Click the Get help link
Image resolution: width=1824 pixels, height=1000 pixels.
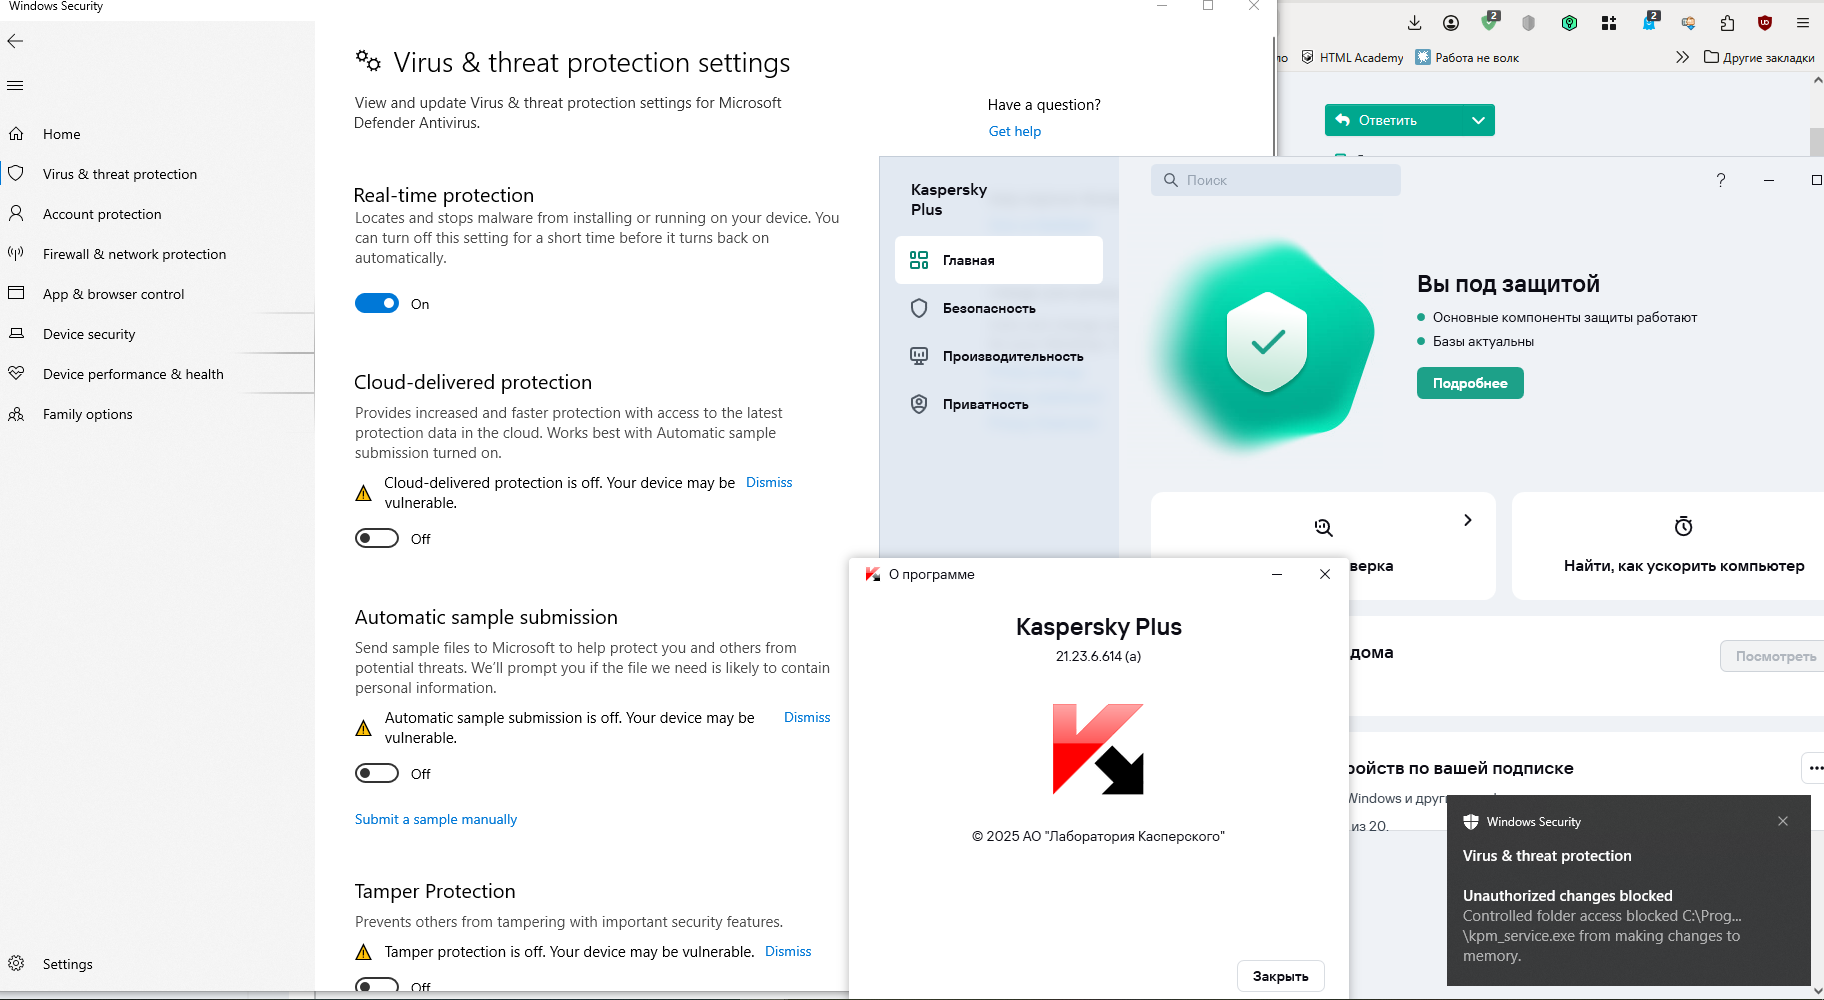tap(1015, 131)
